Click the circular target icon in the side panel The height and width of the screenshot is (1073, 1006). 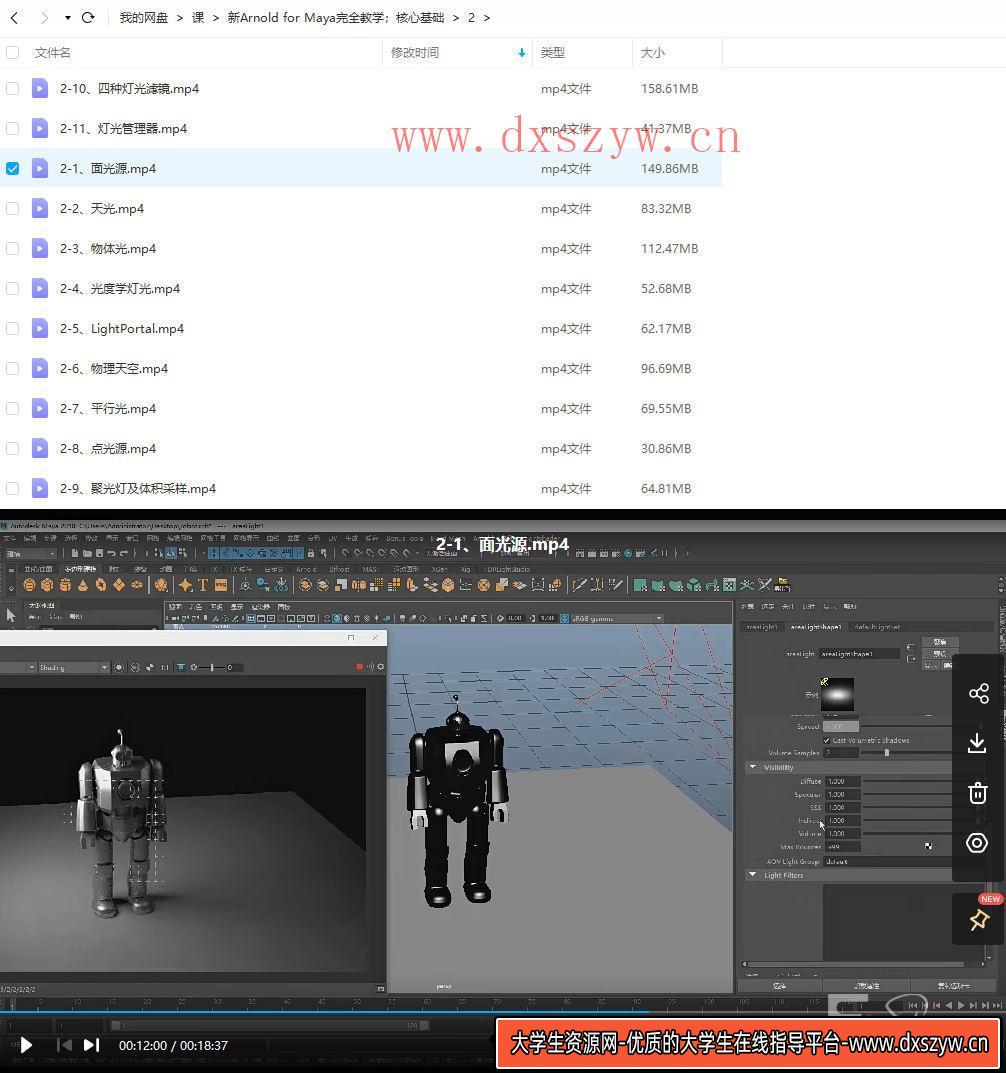[977, 843]
